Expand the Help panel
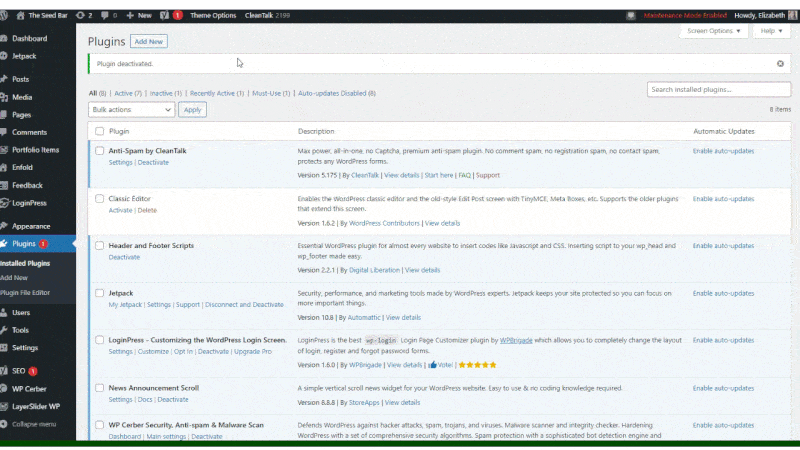Viewport: 800px width, 450px height. coord(771,31)
